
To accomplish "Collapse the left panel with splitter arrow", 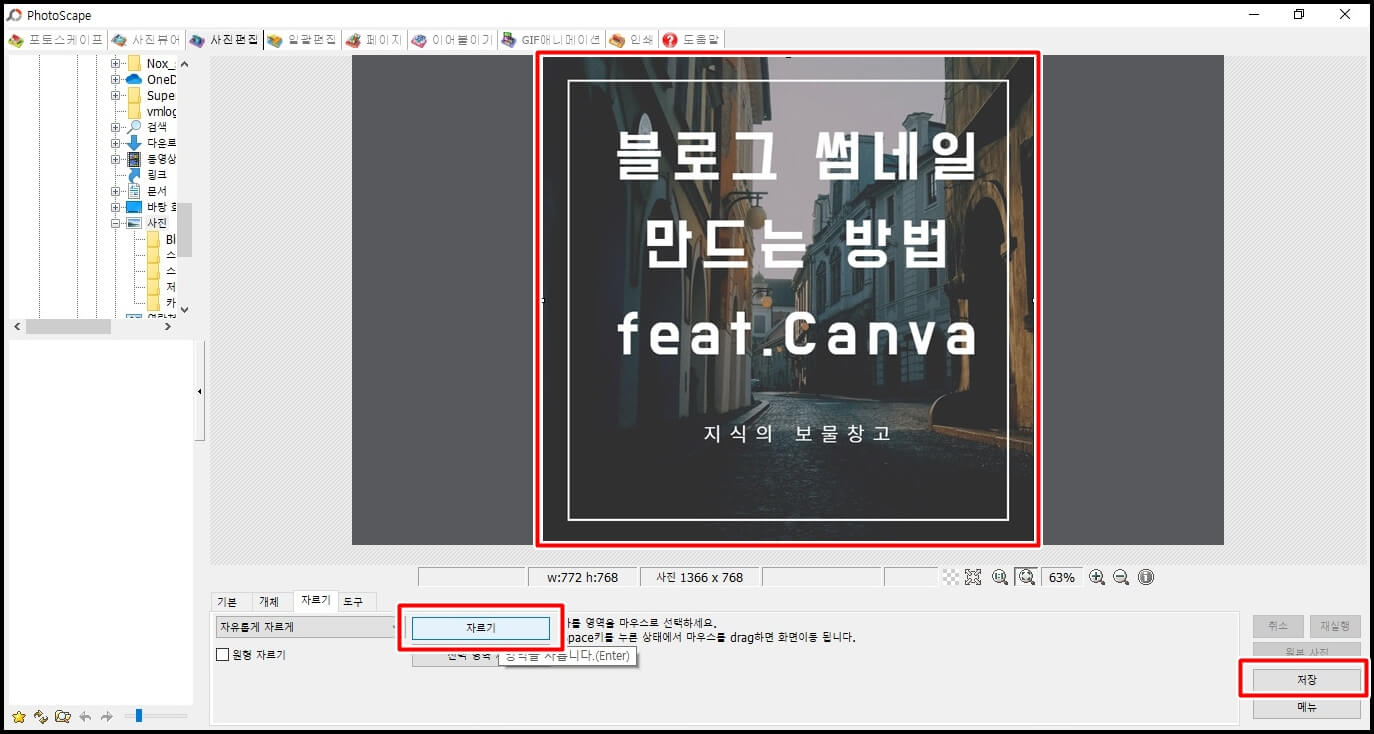I will [x=199, y=391].
